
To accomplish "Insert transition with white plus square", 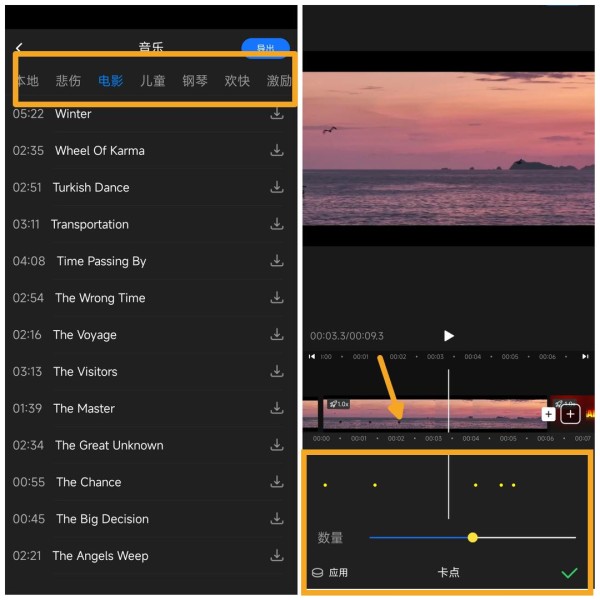I will (548, 414).
